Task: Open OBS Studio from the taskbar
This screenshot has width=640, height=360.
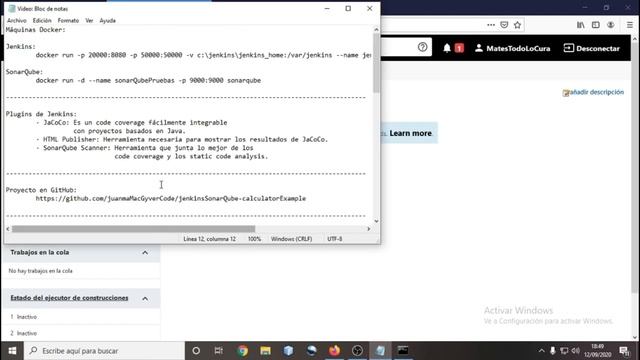Action: point(357,351)
